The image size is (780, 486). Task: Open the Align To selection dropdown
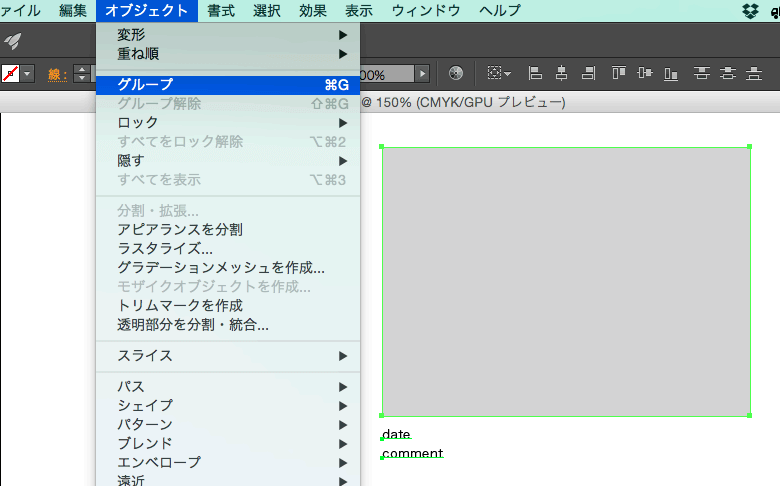coord(499,73)
